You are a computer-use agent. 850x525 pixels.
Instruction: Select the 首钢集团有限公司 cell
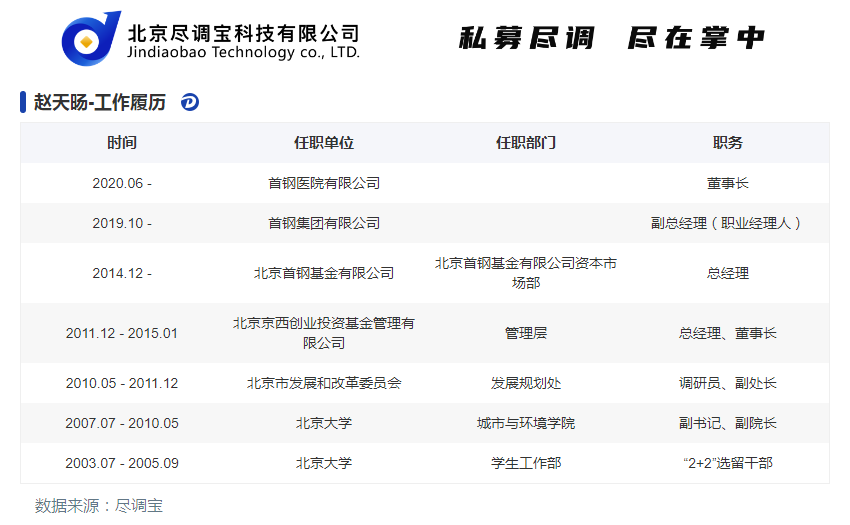pos(324,223)
